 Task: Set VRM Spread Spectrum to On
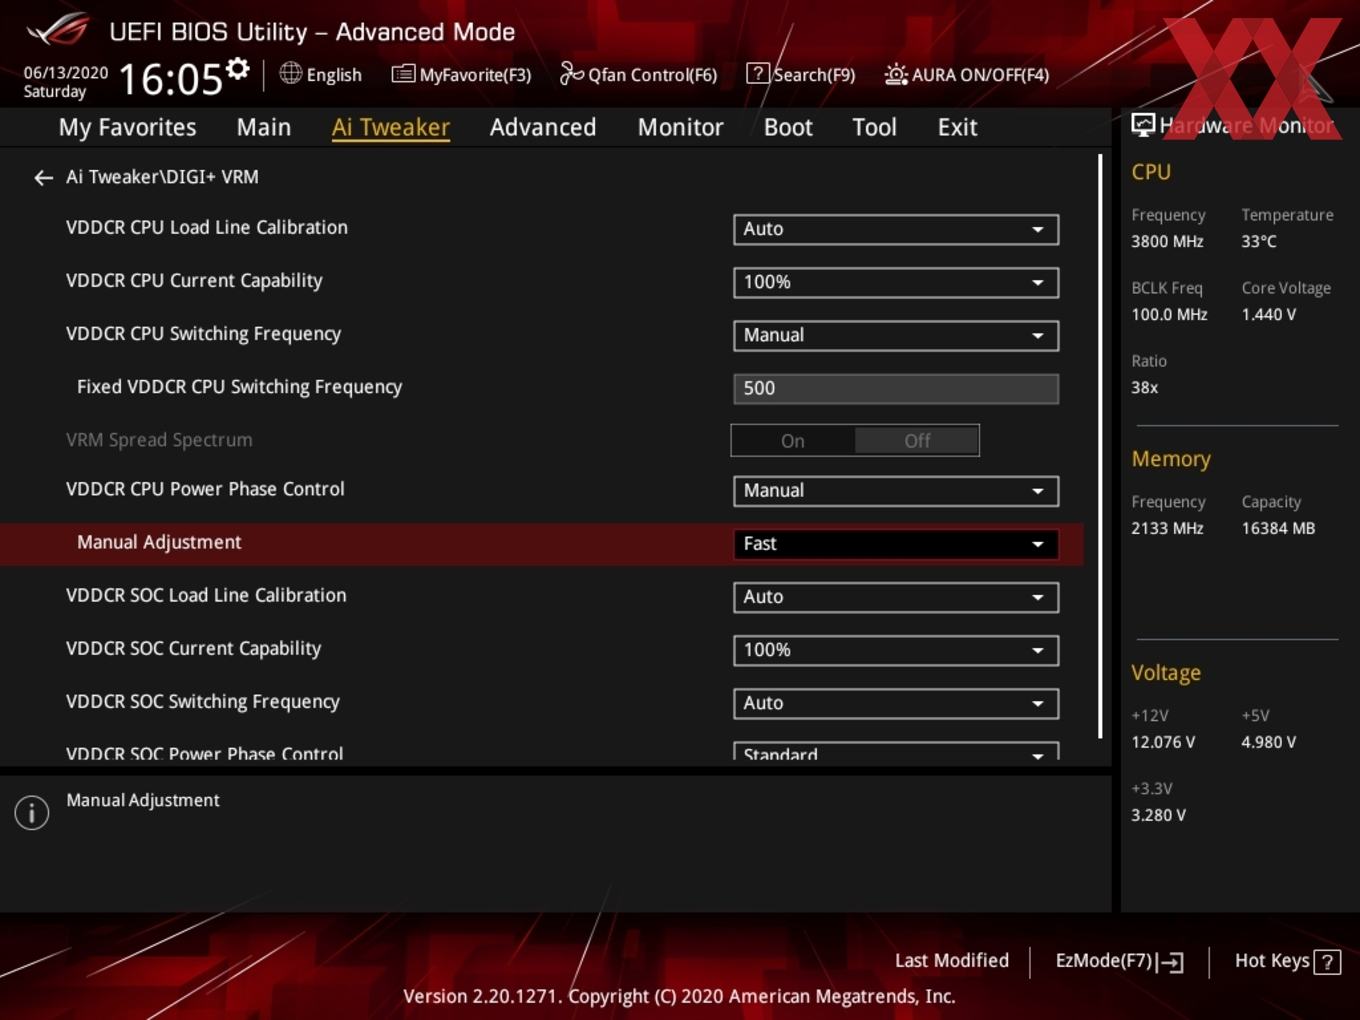click(793, 441)
